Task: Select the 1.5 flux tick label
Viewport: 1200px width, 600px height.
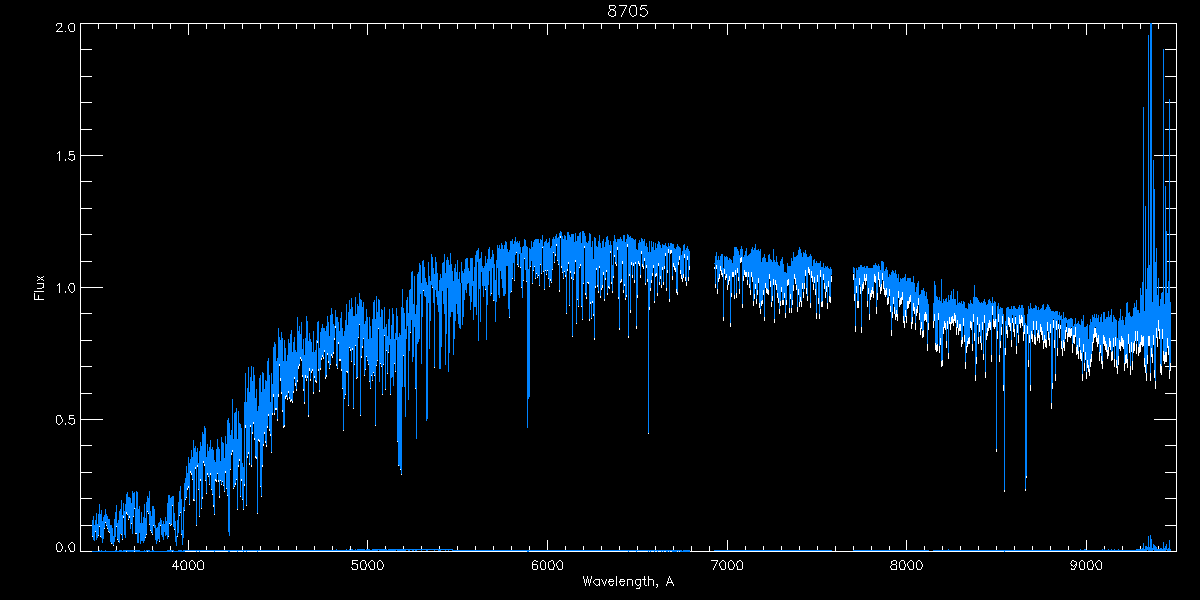Action: point(62,157)
